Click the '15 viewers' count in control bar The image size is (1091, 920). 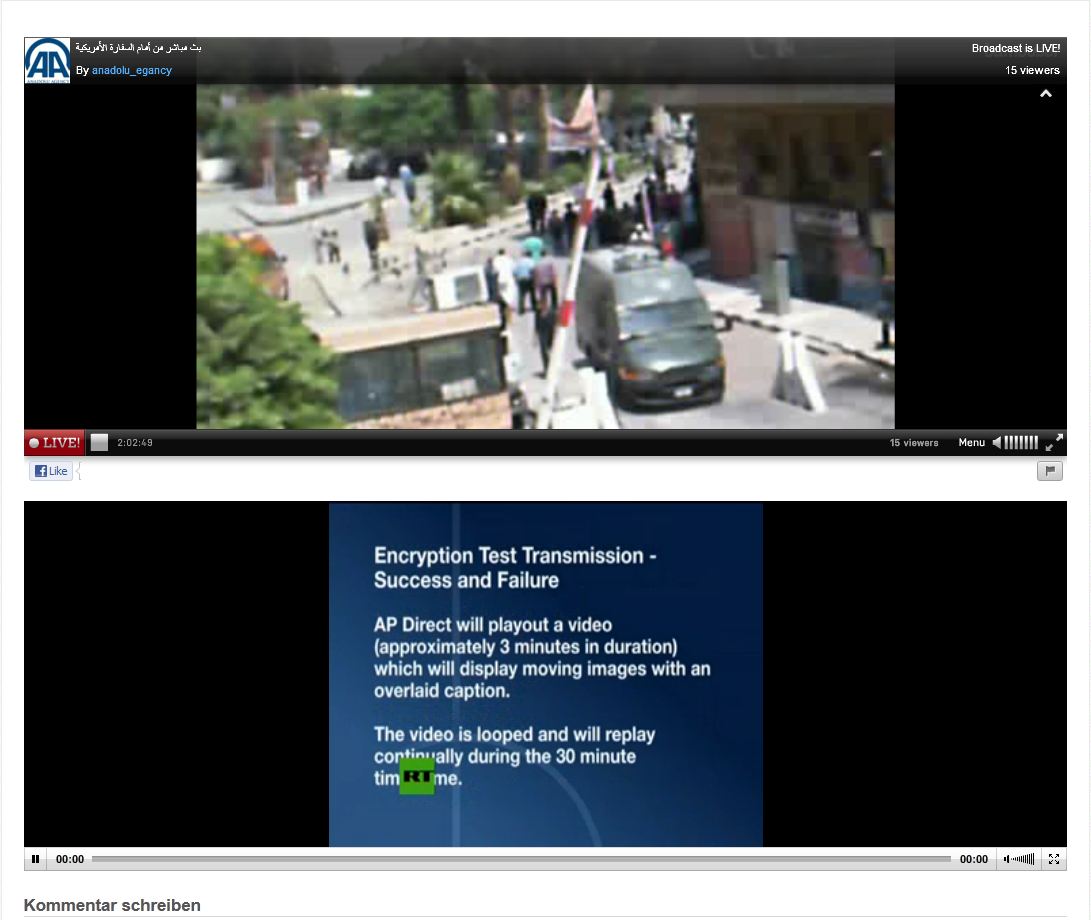pos(914,443)
